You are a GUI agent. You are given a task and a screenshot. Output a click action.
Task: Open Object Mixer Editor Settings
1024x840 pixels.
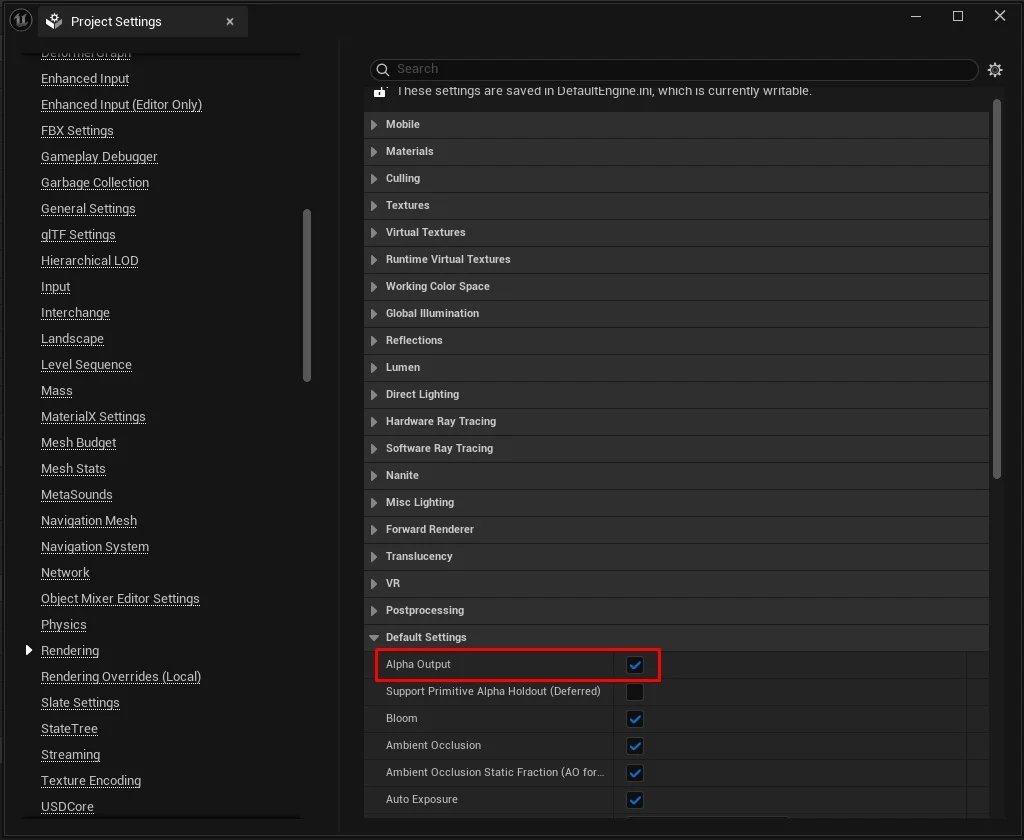120,600
